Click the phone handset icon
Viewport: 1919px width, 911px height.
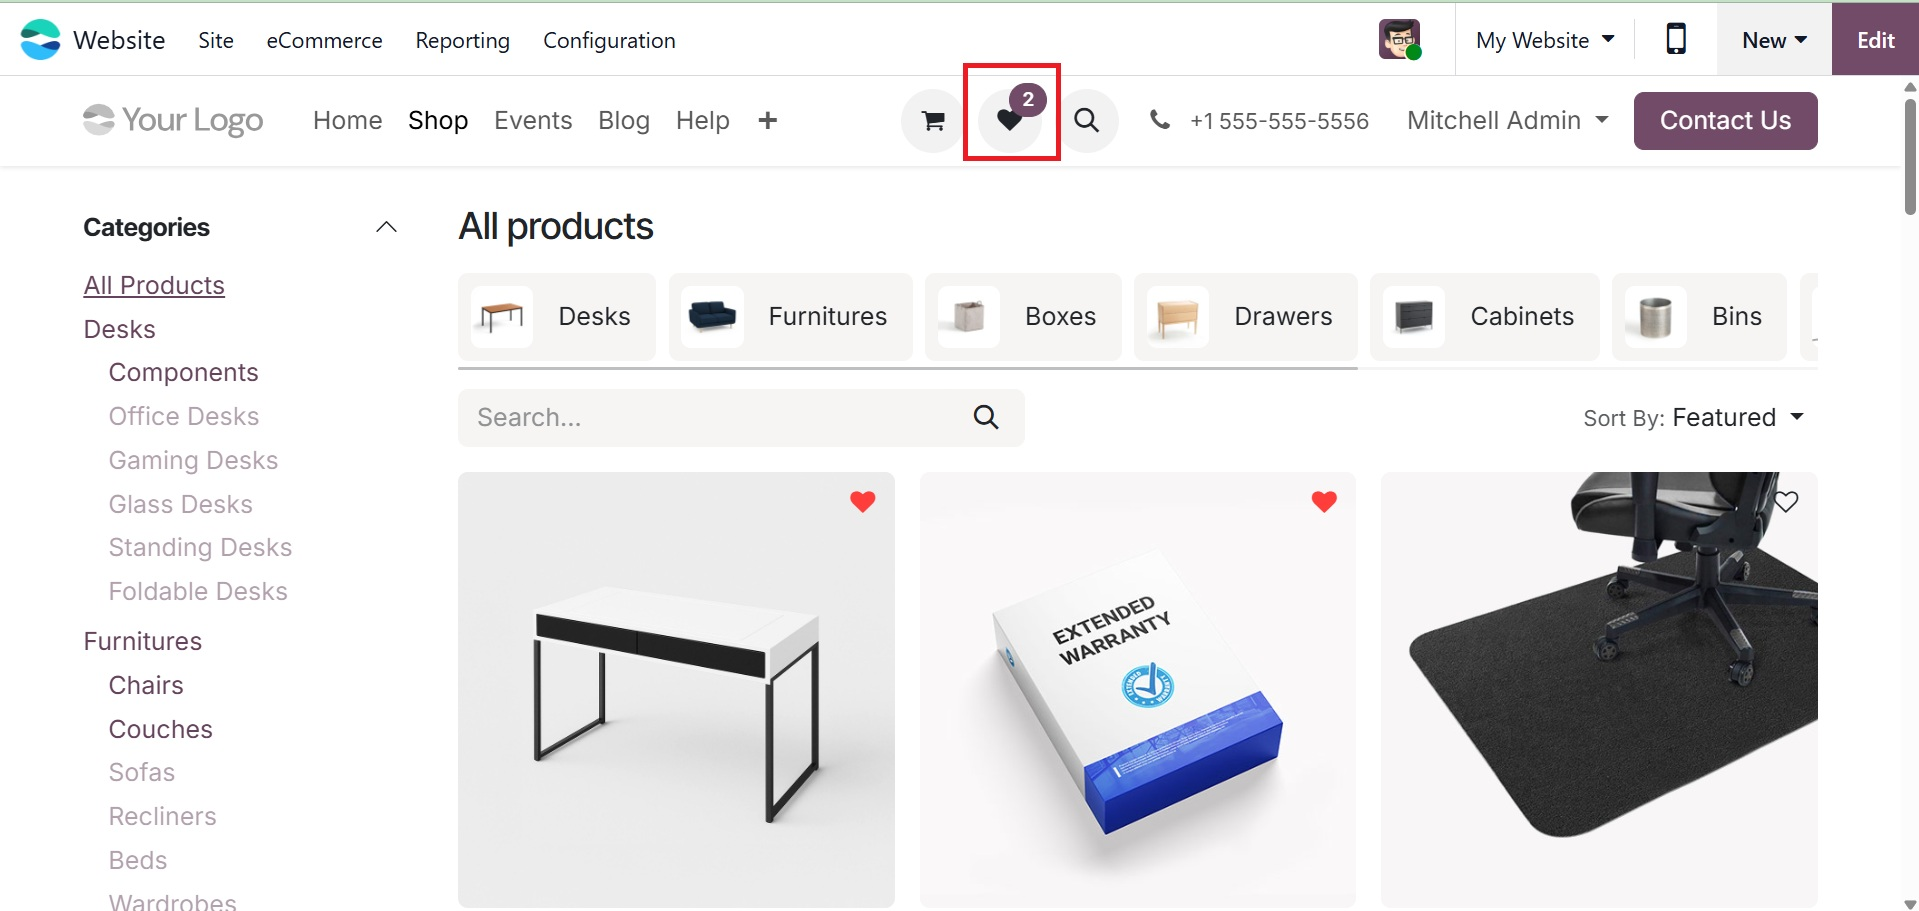(1159, 120)
